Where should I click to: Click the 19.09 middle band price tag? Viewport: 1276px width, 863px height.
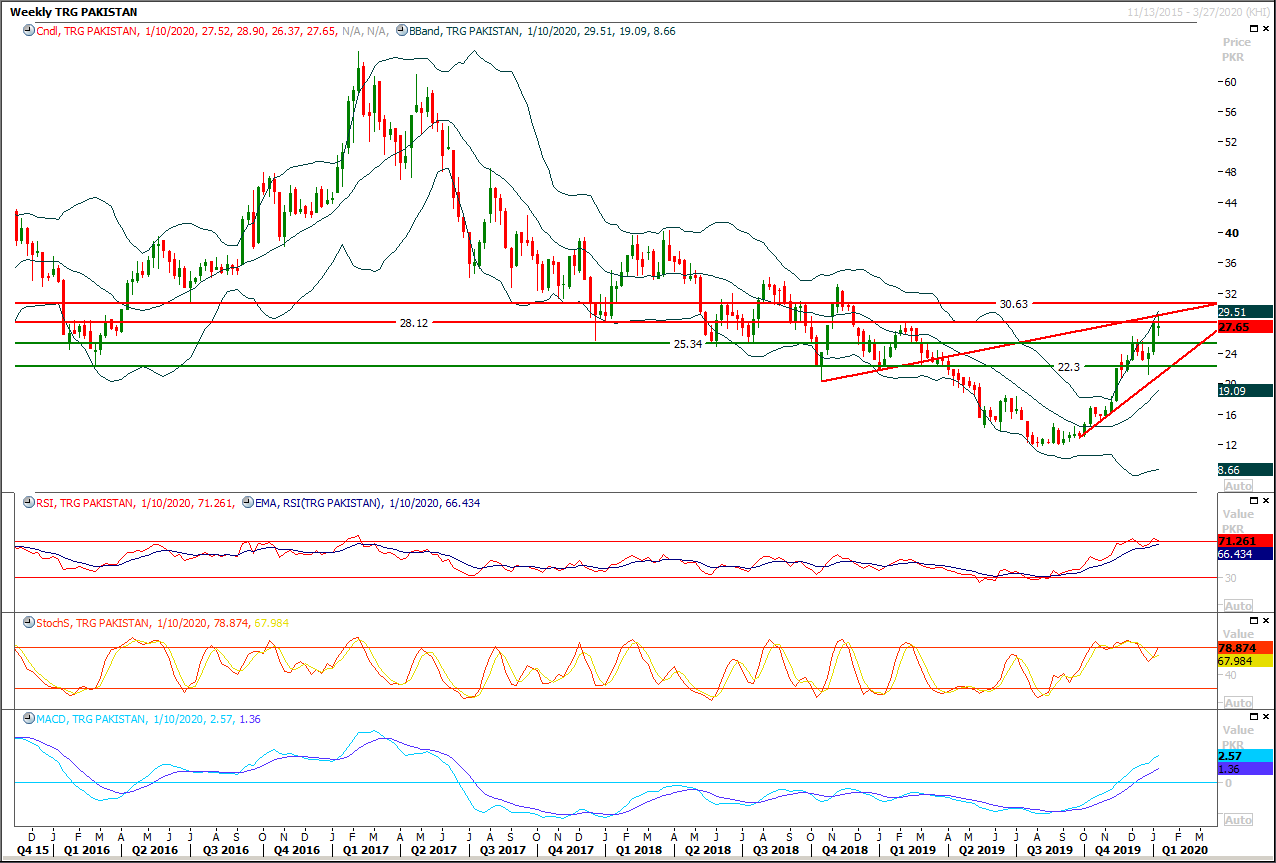pos(1244,391)
